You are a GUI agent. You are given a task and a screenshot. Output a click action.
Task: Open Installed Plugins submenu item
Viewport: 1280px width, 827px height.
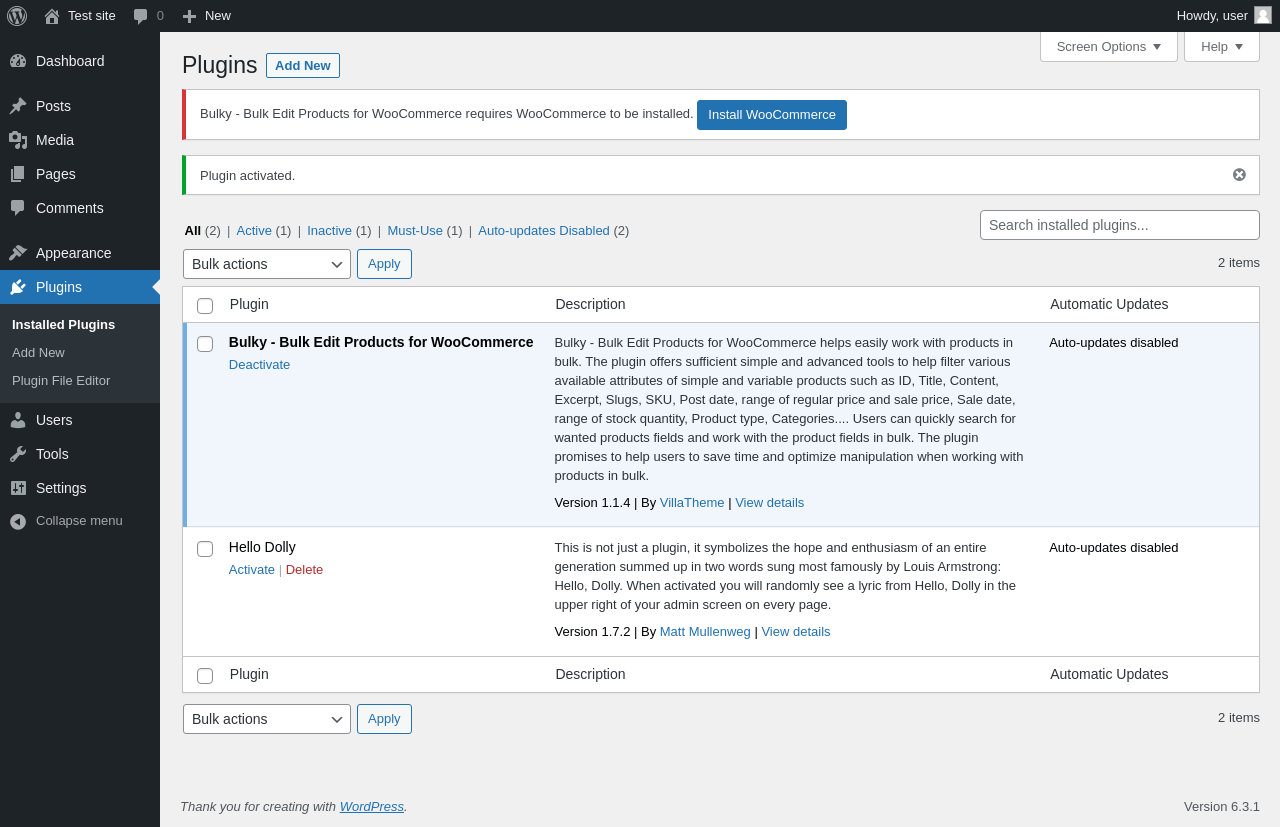coord(63,324)
